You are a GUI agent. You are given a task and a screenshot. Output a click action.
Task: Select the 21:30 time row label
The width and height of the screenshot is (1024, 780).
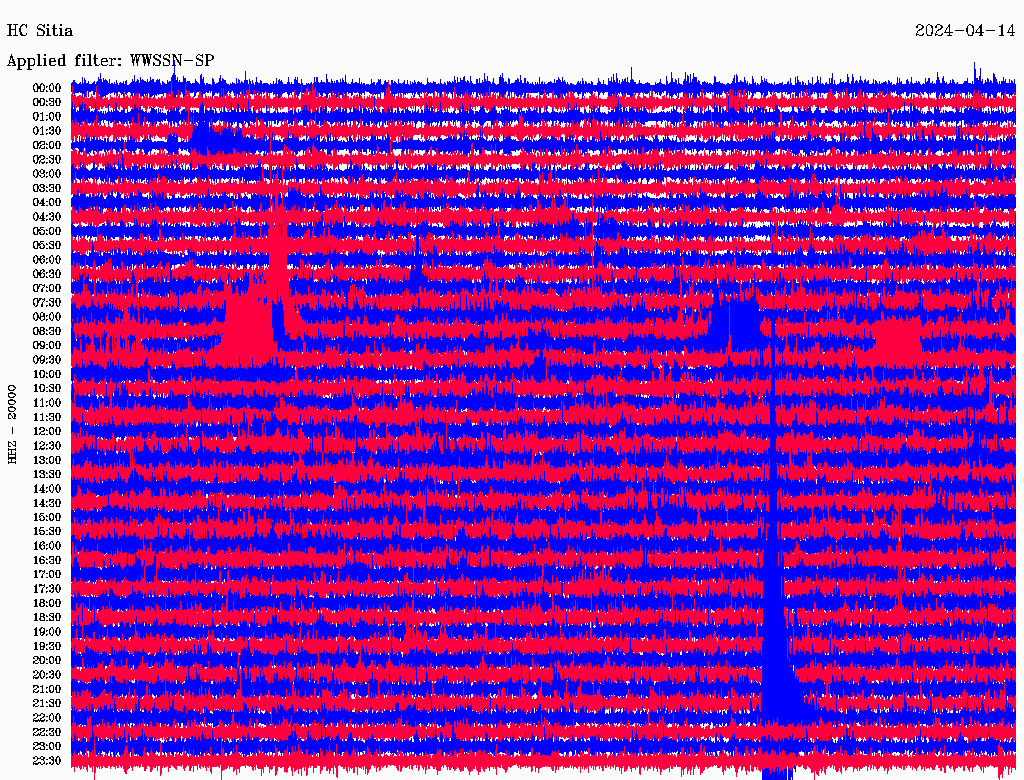coord(46,703)
